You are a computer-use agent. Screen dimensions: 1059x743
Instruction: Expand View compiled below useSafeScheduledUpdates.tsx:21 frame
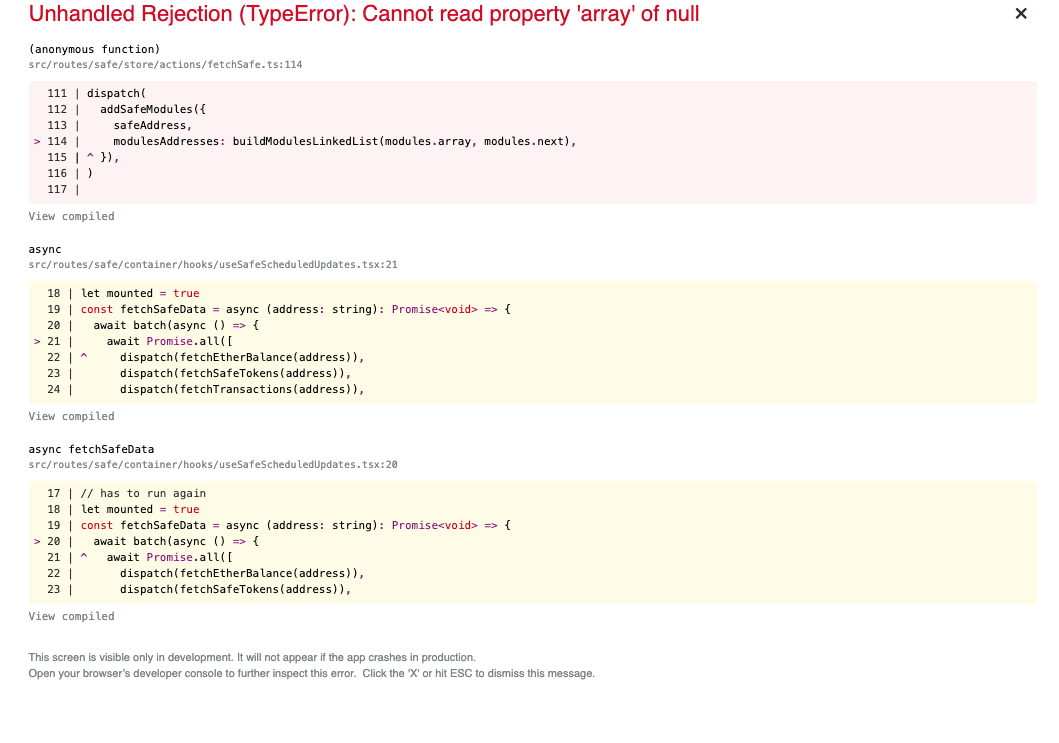(x=71, y=416)
